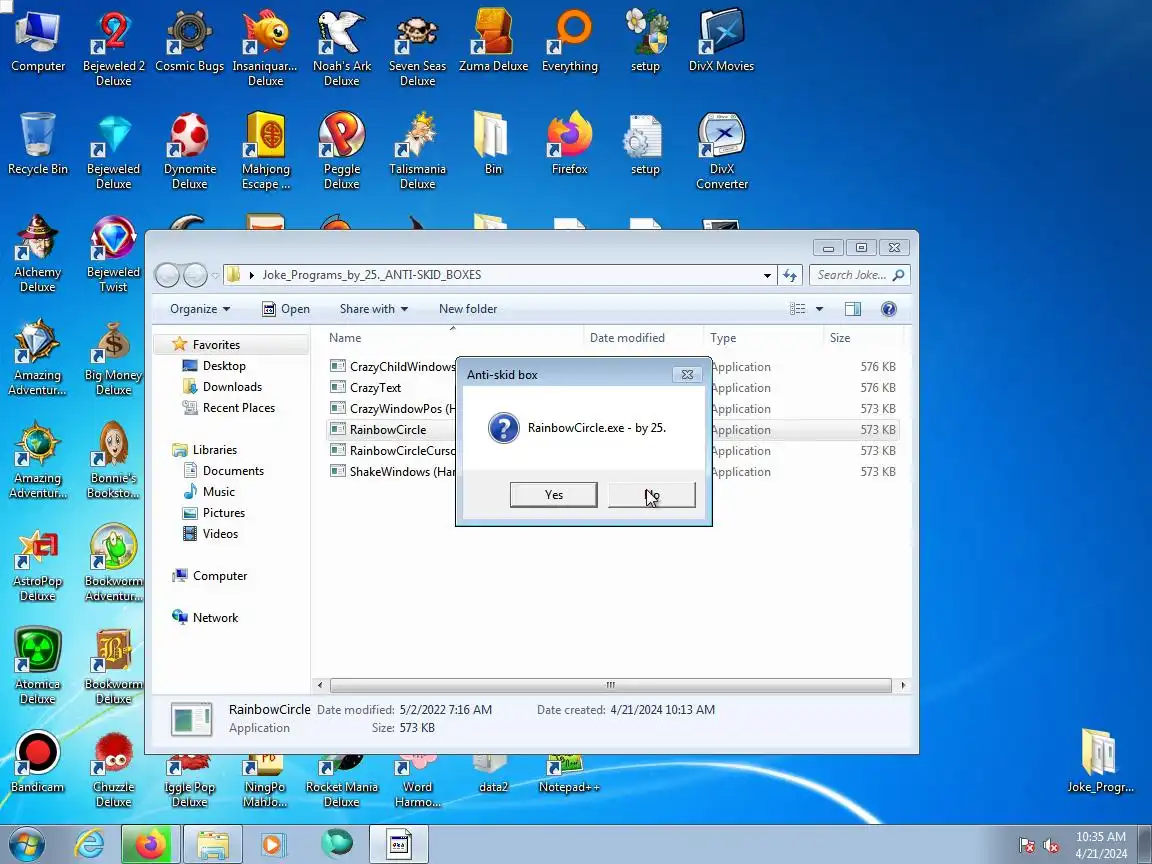The width and height of the screenshot is (1152, 864).
Task: Open Favorites in the navigation pane
Action: (x=215, y=345)
